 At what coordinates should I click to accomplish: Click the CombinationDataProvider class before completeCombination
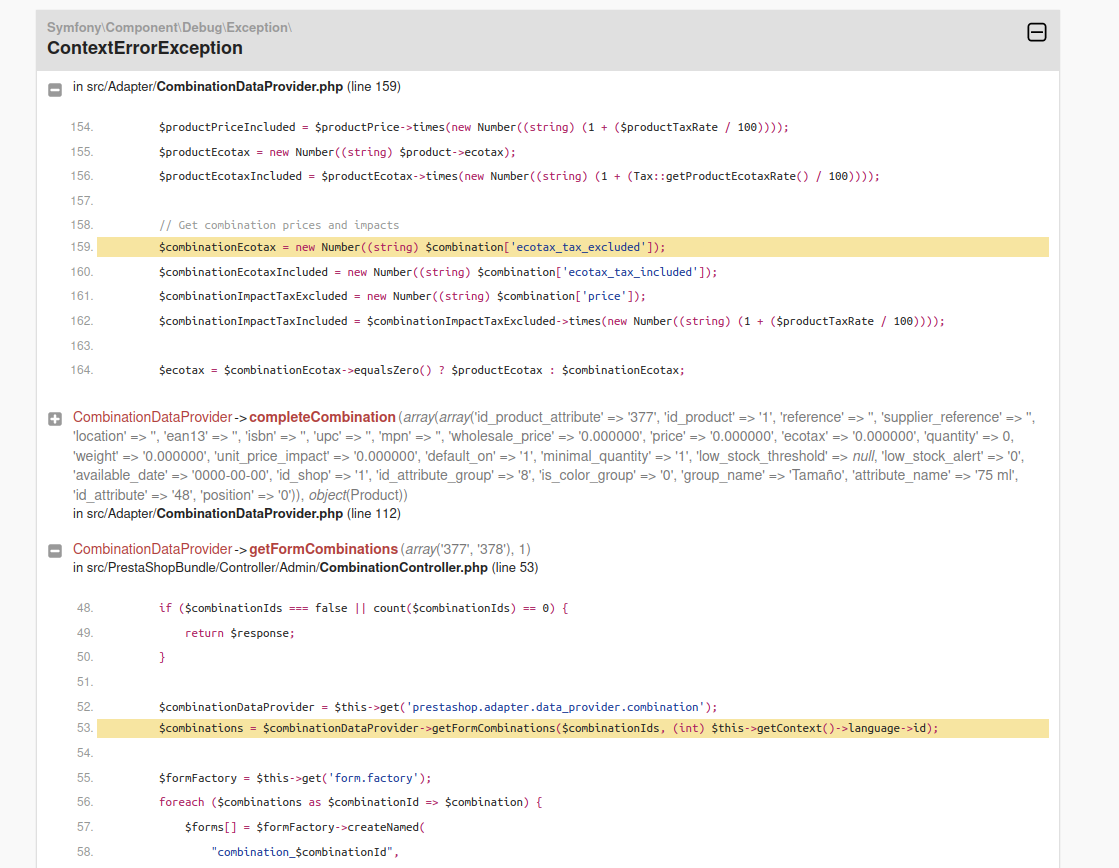pos(152,417)
